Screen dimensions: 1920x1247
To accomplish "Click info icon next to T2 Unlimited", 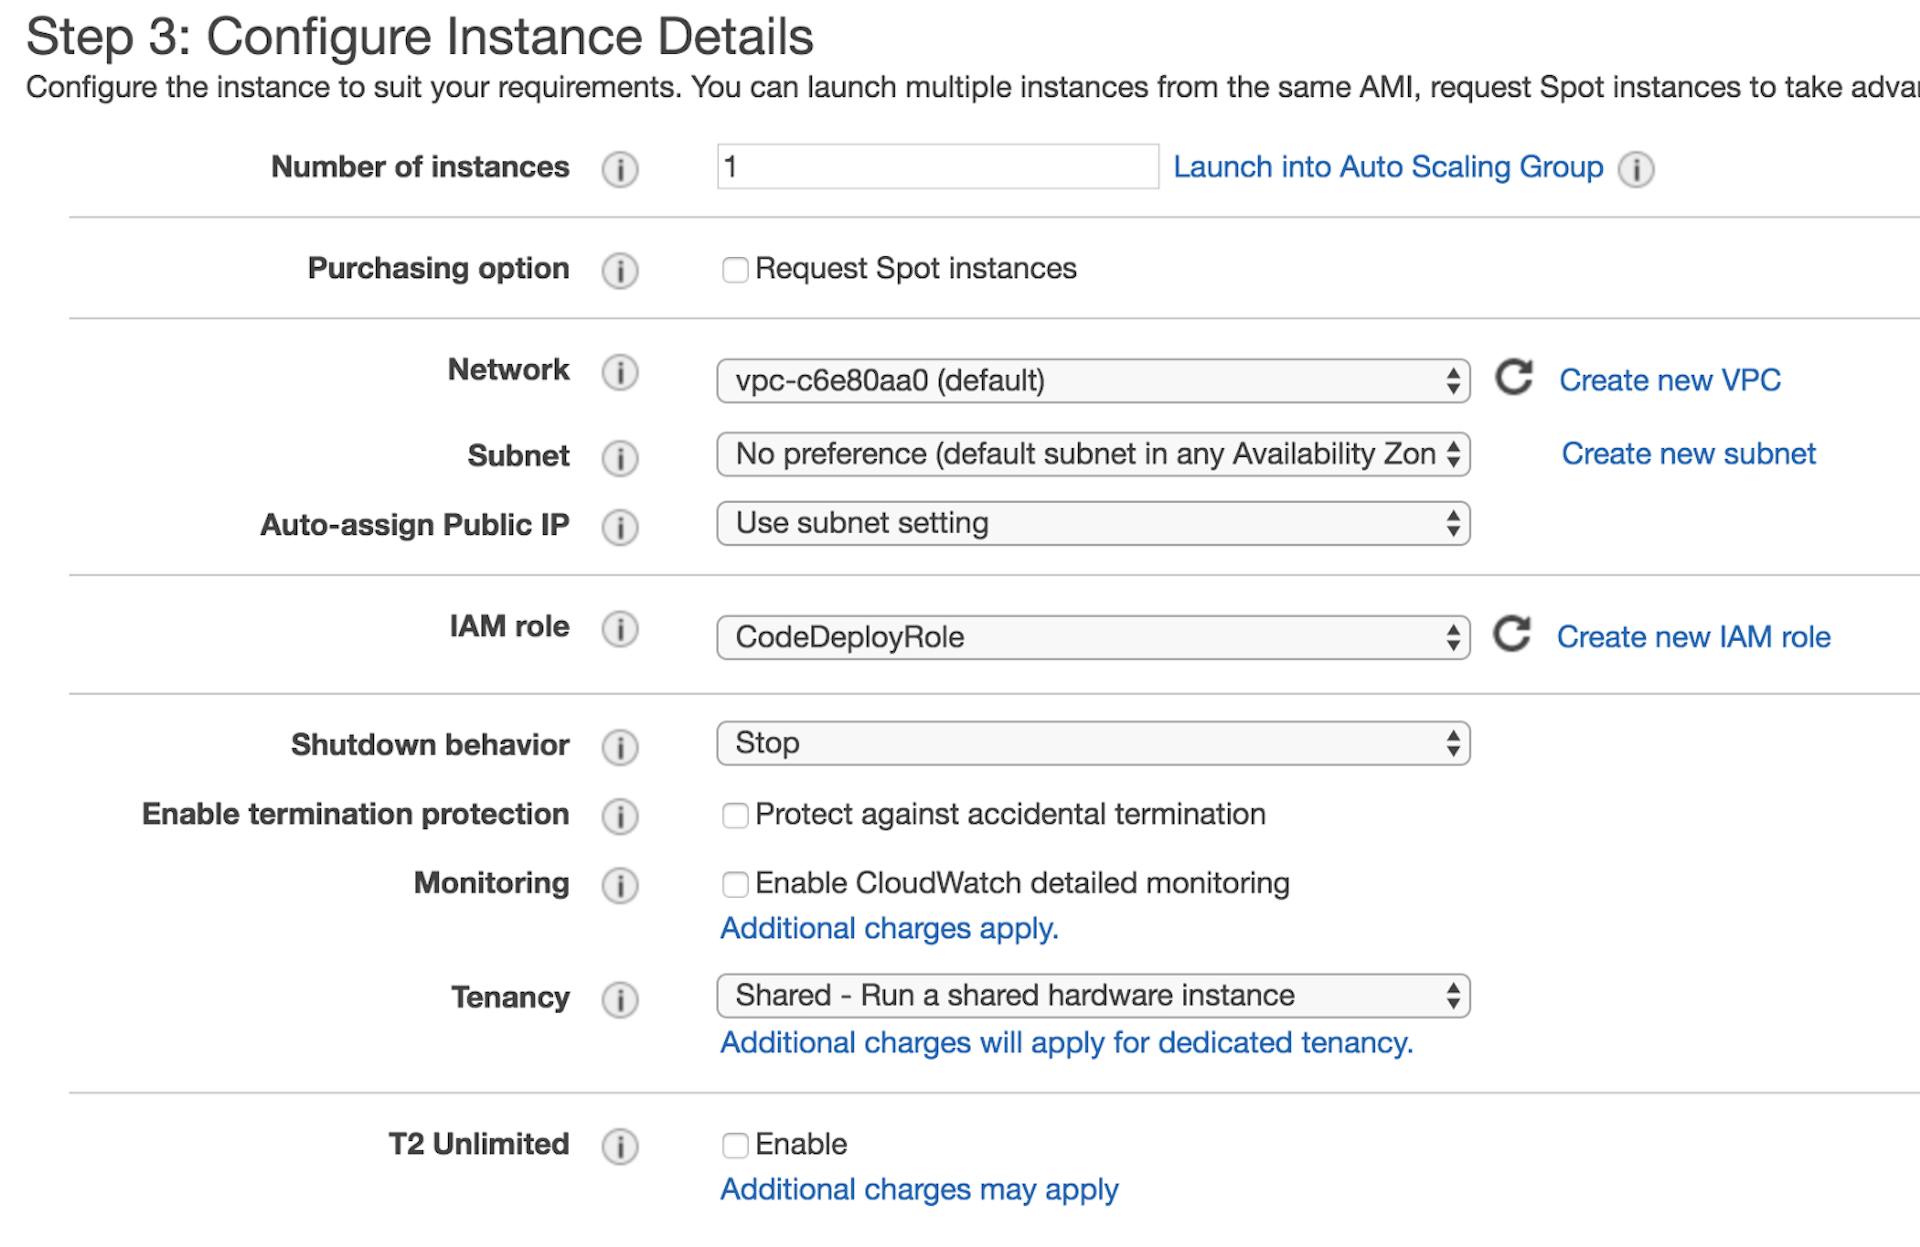I will coord(619,1146).
